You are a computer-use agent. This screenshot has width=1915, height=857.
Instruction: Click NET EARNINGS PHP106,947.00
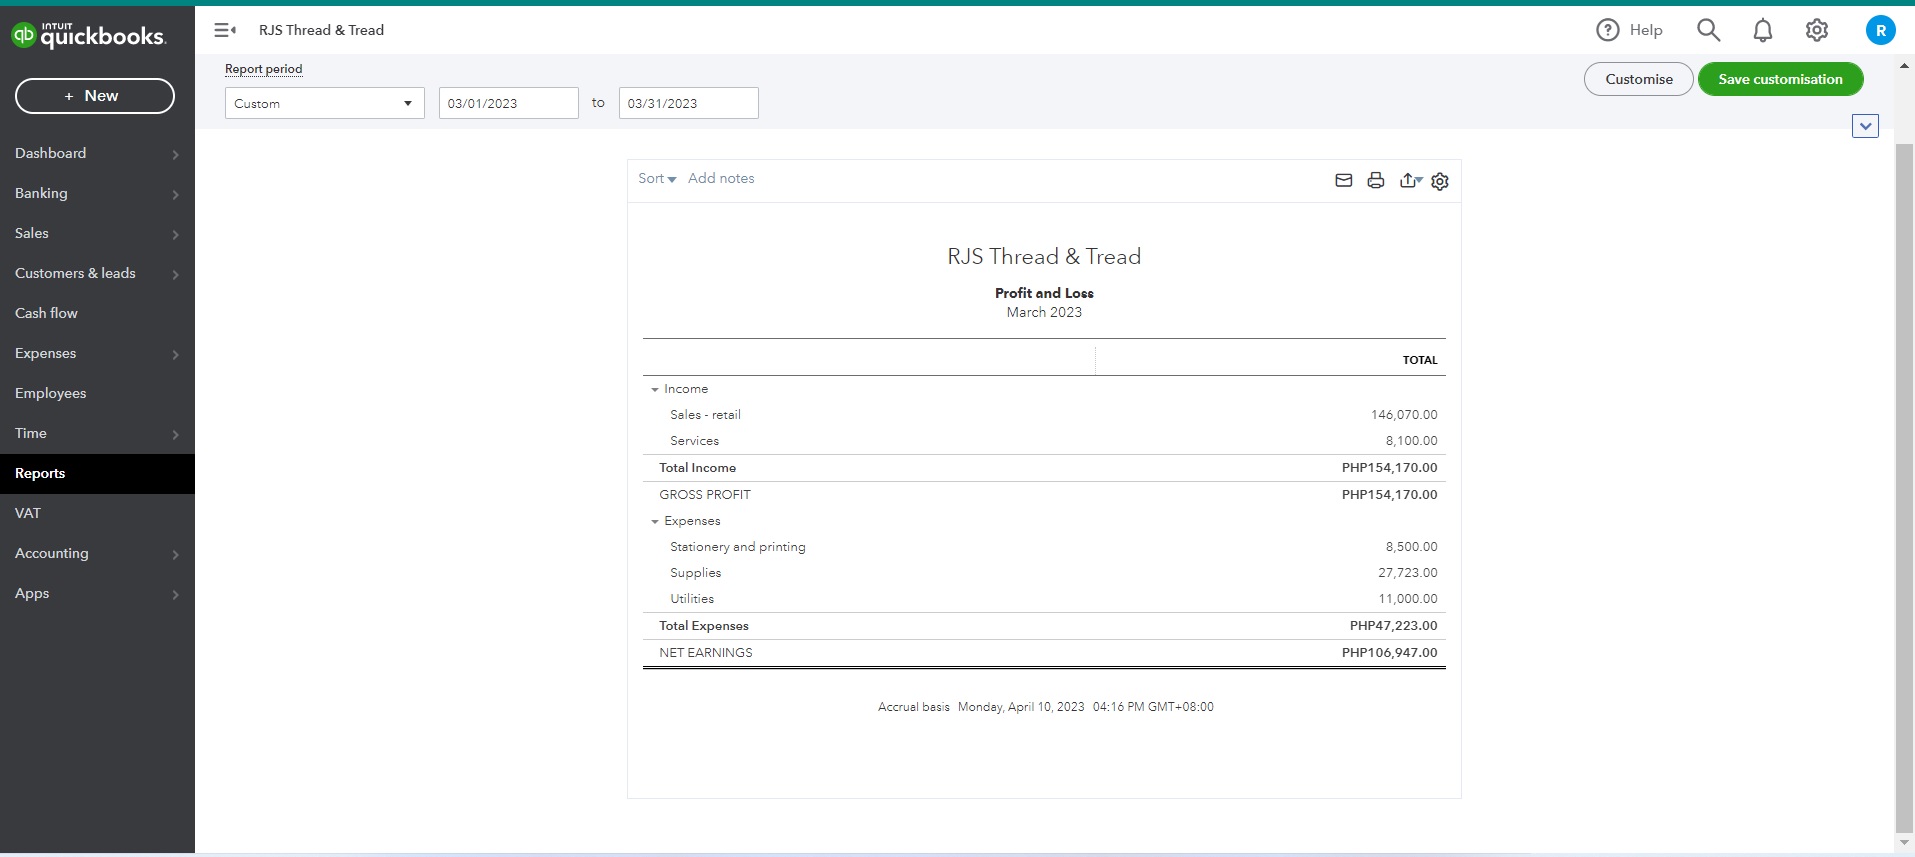click(x=1389, y=653)
